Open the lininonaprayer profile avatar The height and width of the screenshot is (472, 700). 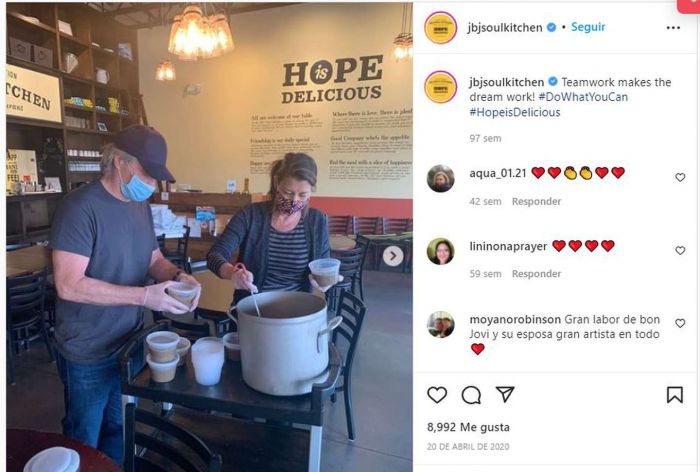coord(441,251)
